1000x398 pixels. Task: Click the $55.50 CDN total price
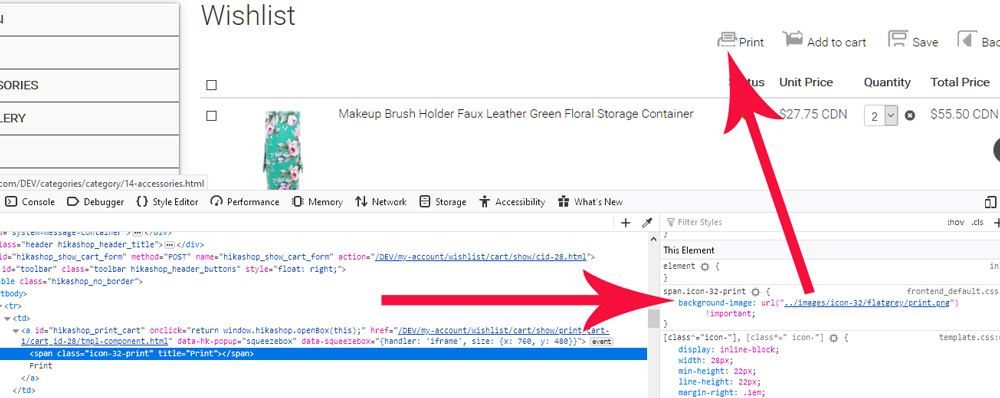click(x=964, y=114)
